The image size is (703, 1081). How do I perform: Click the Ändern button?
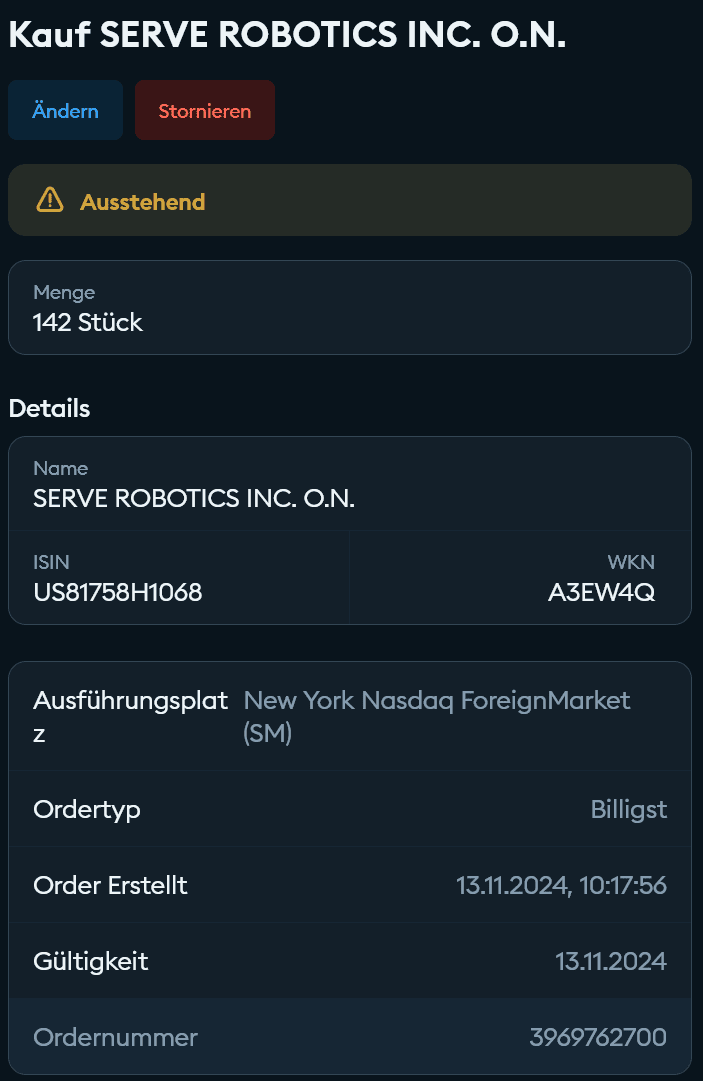tap(65, 110)
